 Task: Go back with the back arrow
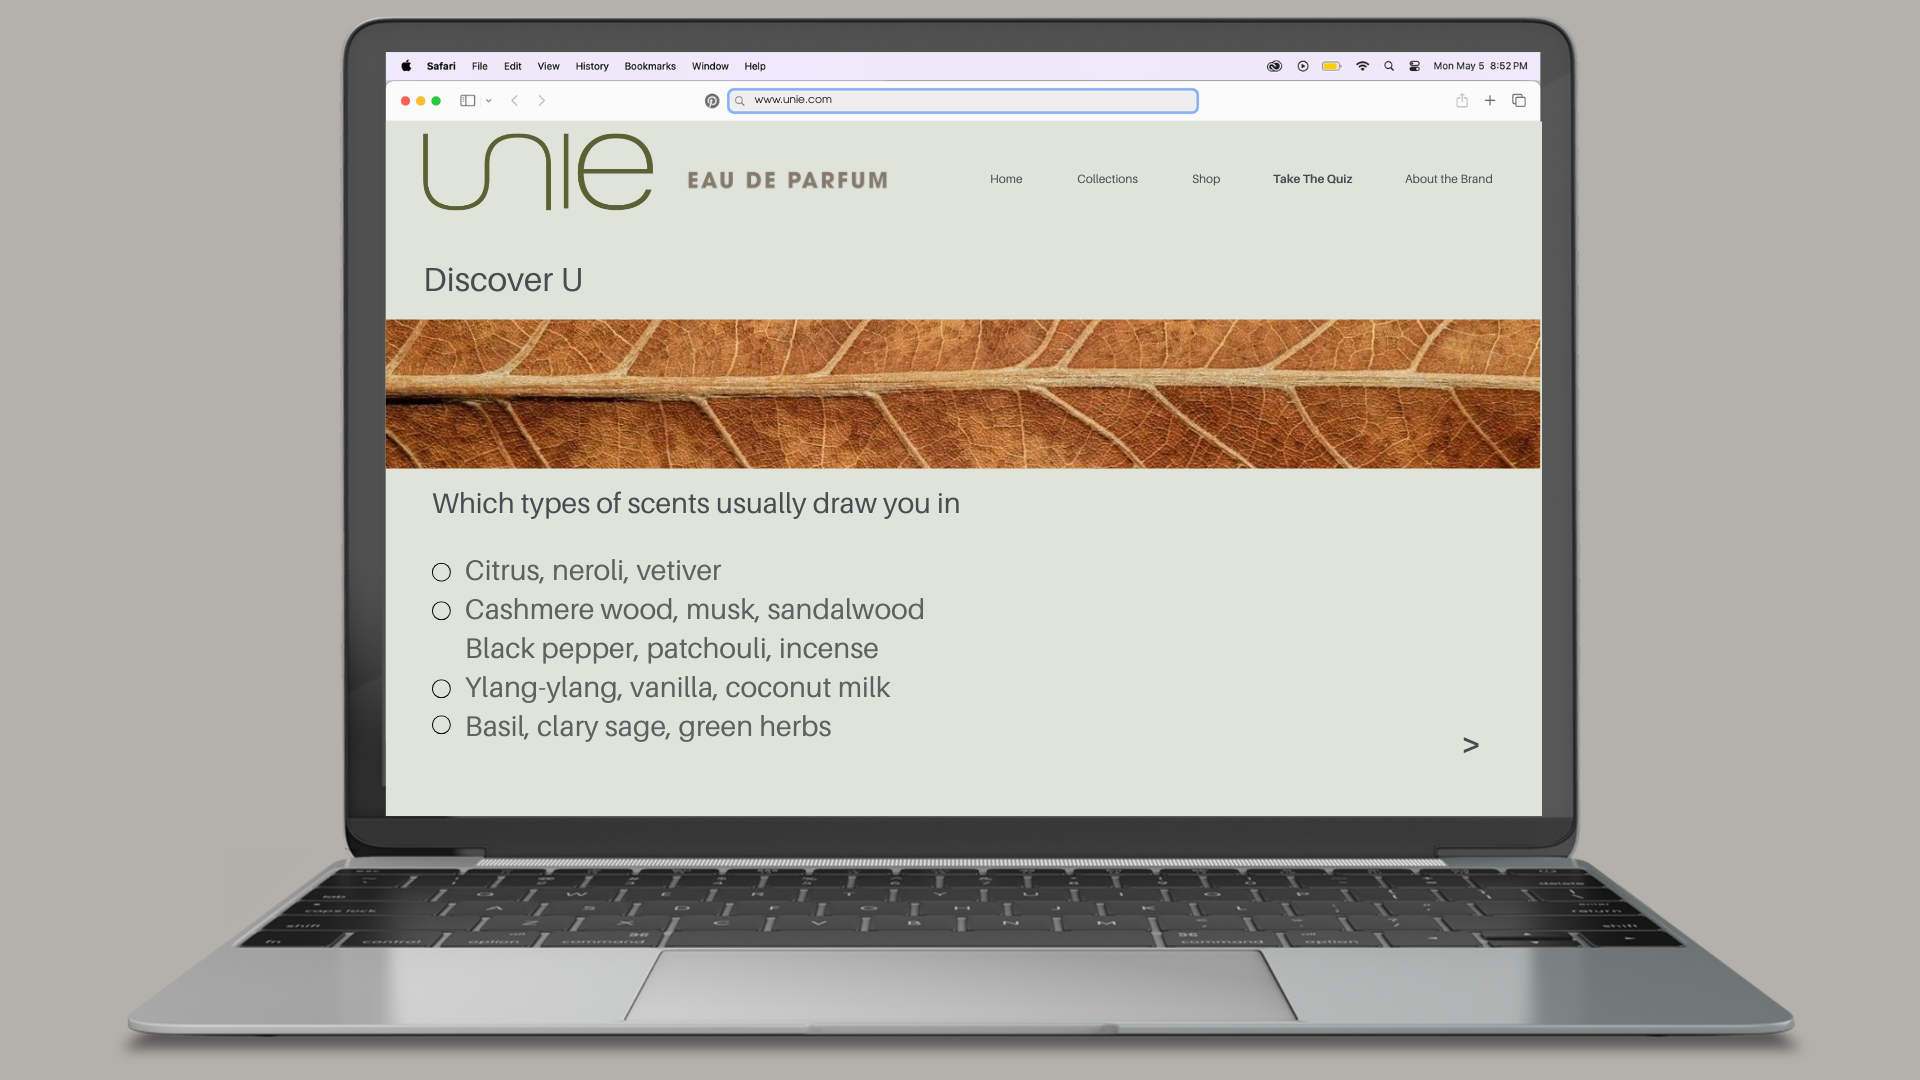[515, 100]
